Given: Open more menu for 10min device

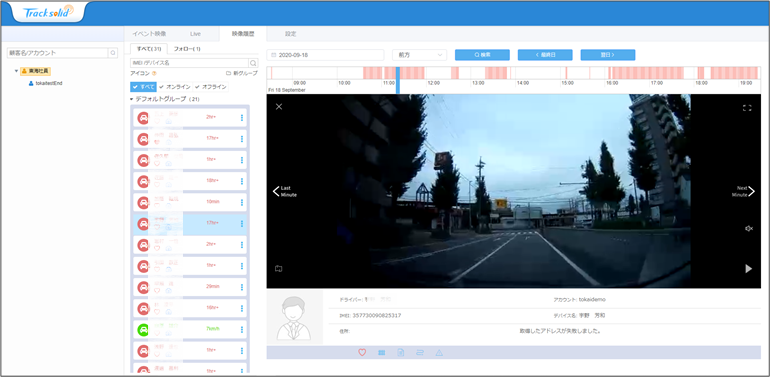Looking at the screenshot, I should (242, 202).
